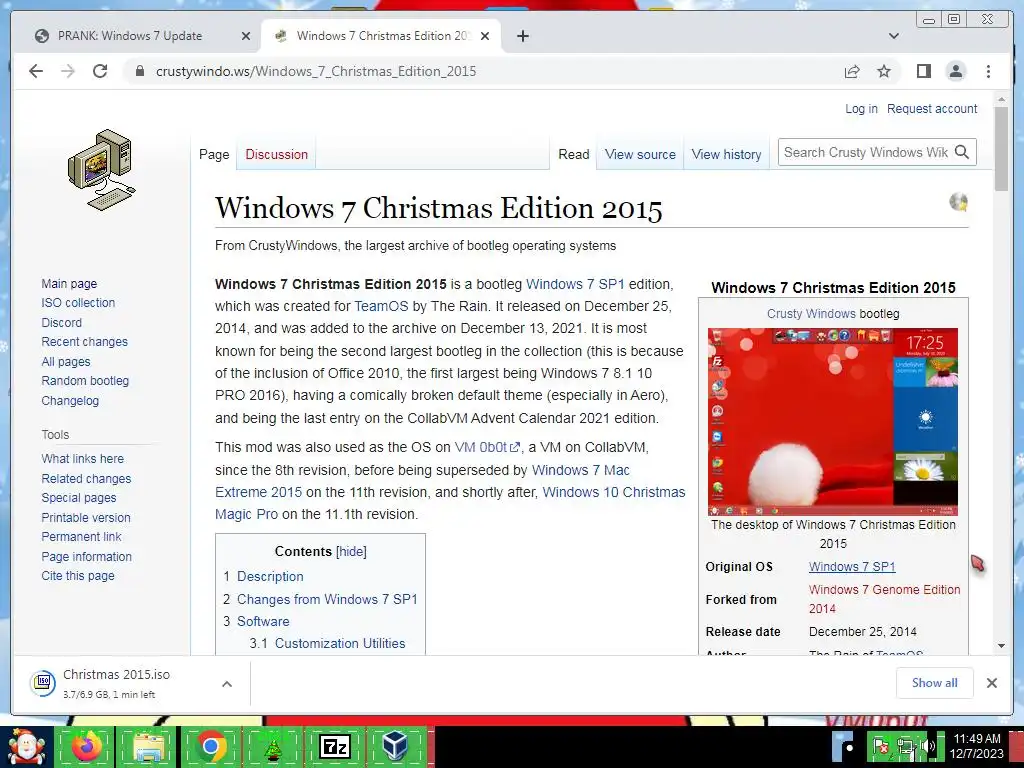Open ISO collection sidebar link

(x=78, y=302)
